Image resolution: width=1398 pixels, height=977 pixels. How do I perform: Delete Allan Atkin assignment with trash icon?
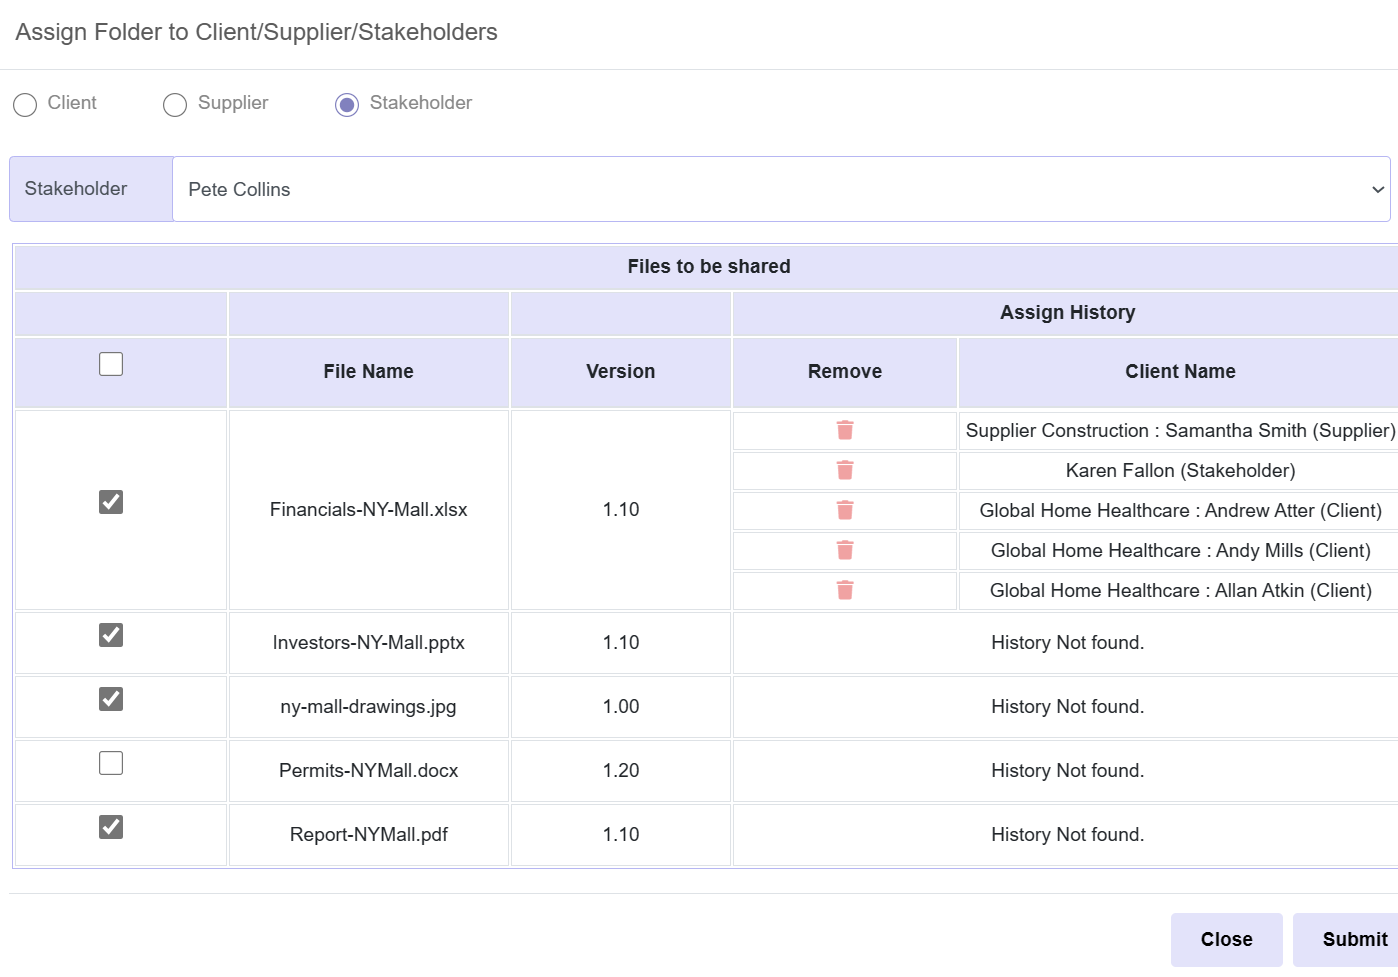tap(845, 590)
